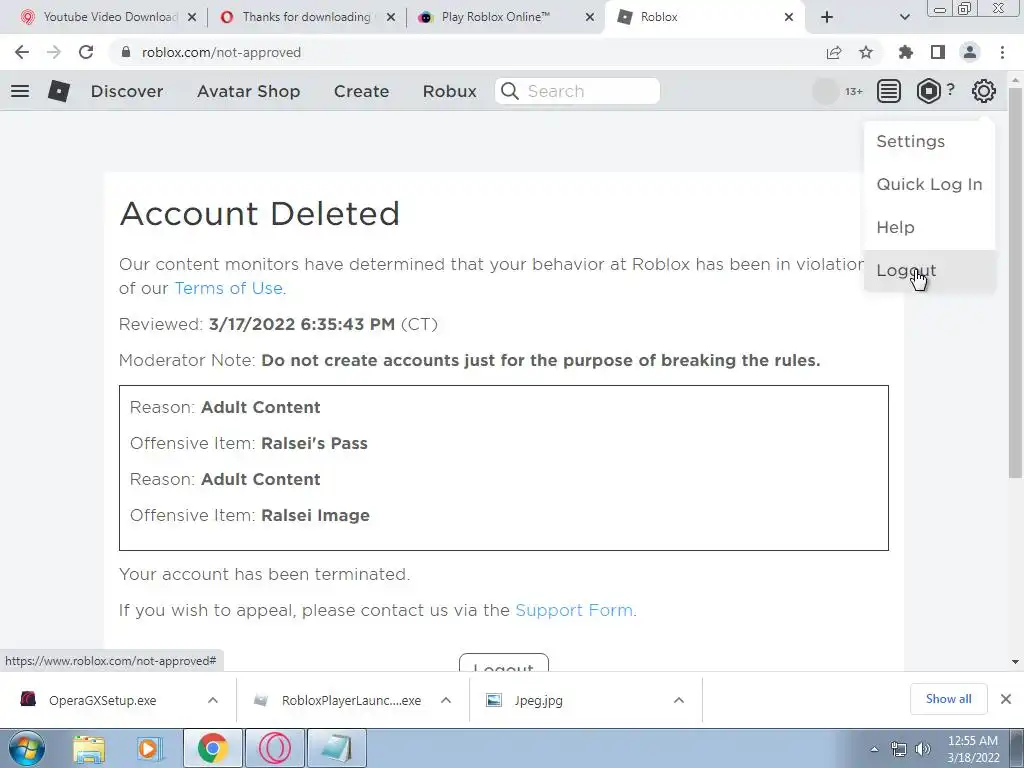Open the Chrome profile avatar icon
Screen dimensions: 1024x768
tap(970, 52)
